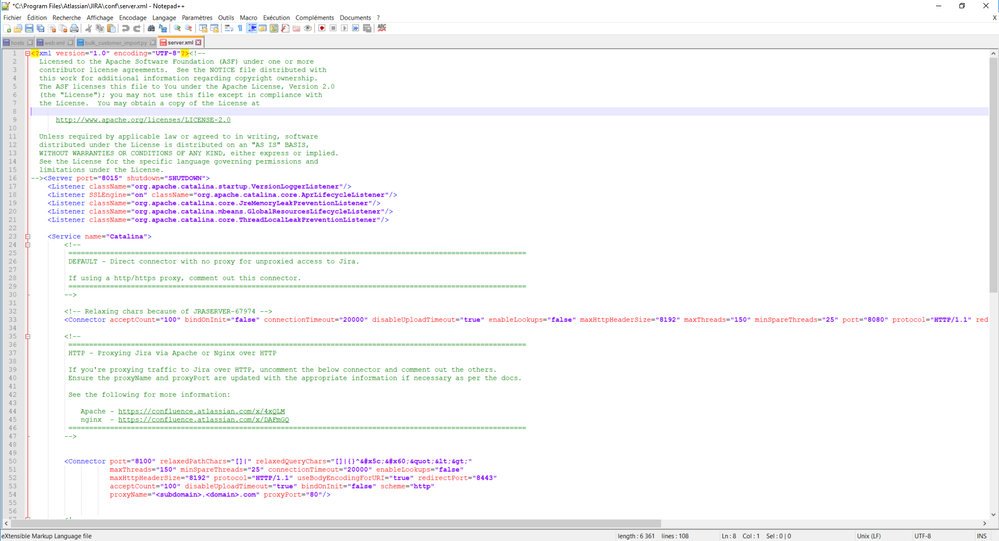Image resolution: width=999 pixels, height=541 pixels.
Task: Toggle the indent guide toolbar button
Action: [x=251, y=28]
